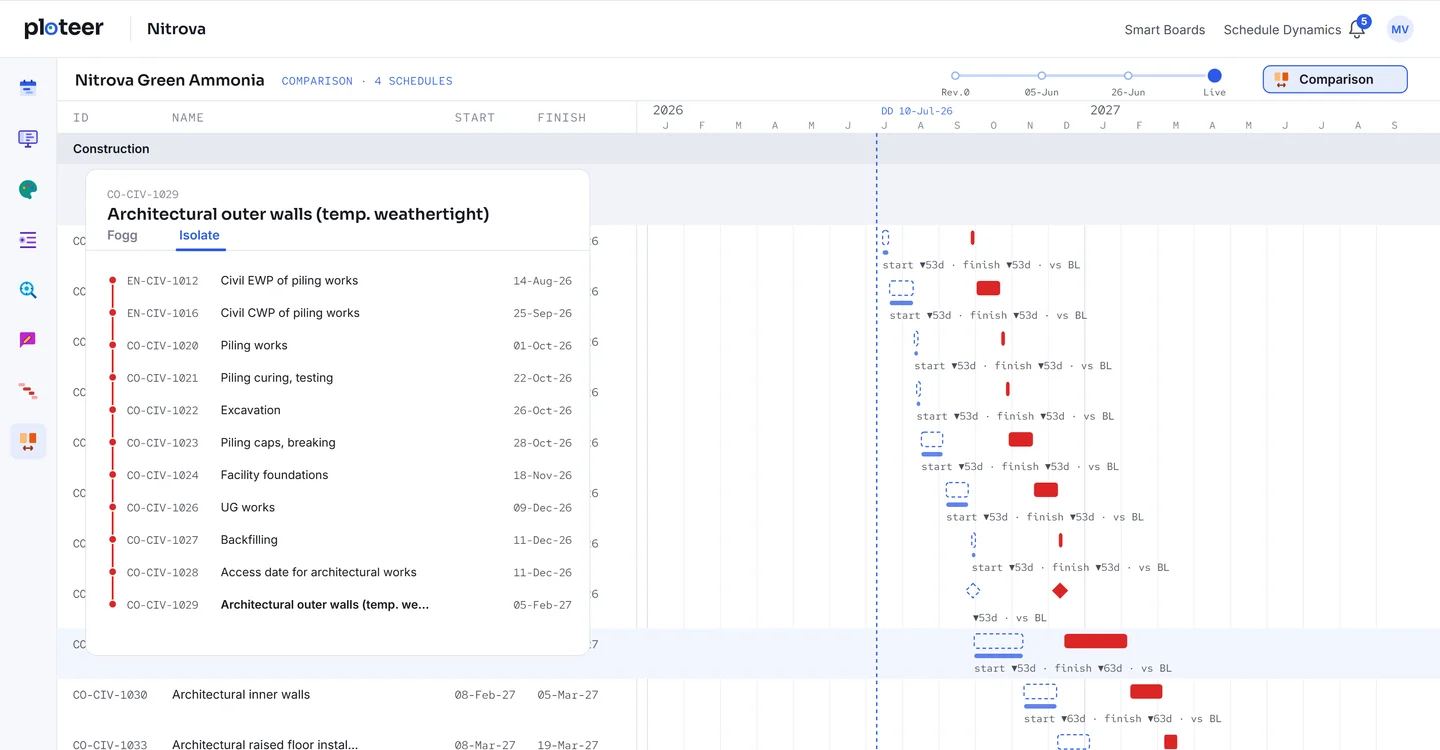Click the 08-Feb-27 start date cell
1440x750 pixels.
pos(485,695)
